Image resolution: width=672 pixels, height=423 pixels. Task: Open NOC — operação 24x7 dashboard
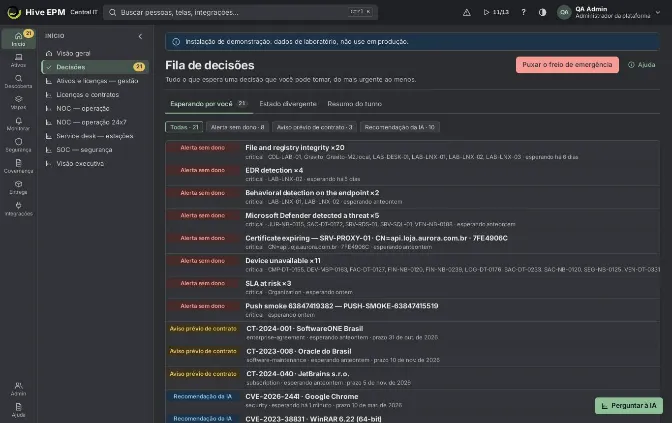[95, 122]
